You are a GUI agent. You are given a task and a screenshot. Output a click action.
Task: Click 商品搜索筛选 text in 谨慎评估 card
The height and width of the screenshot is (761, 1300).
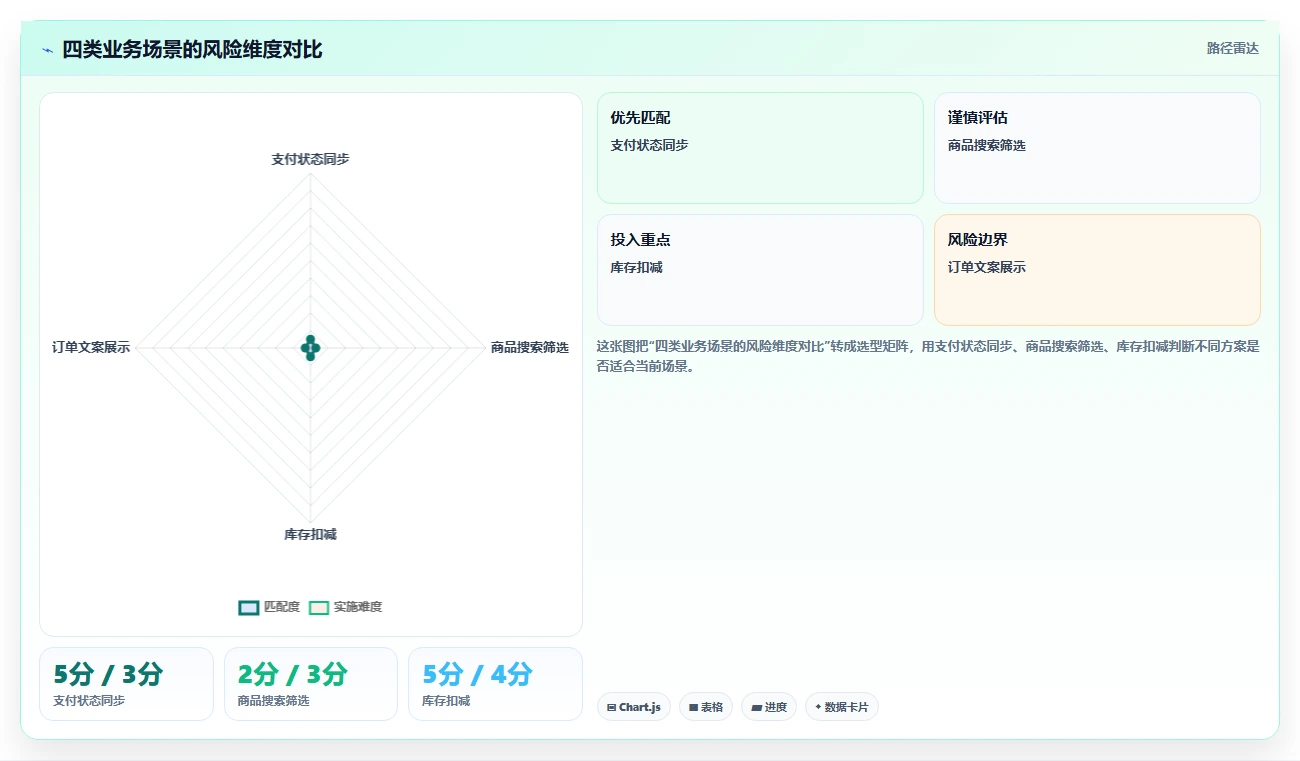tap(987, 145)
